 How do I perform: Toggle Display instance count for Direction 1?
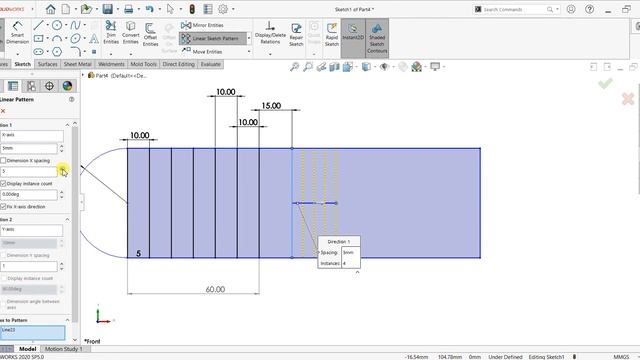(3, 184)
